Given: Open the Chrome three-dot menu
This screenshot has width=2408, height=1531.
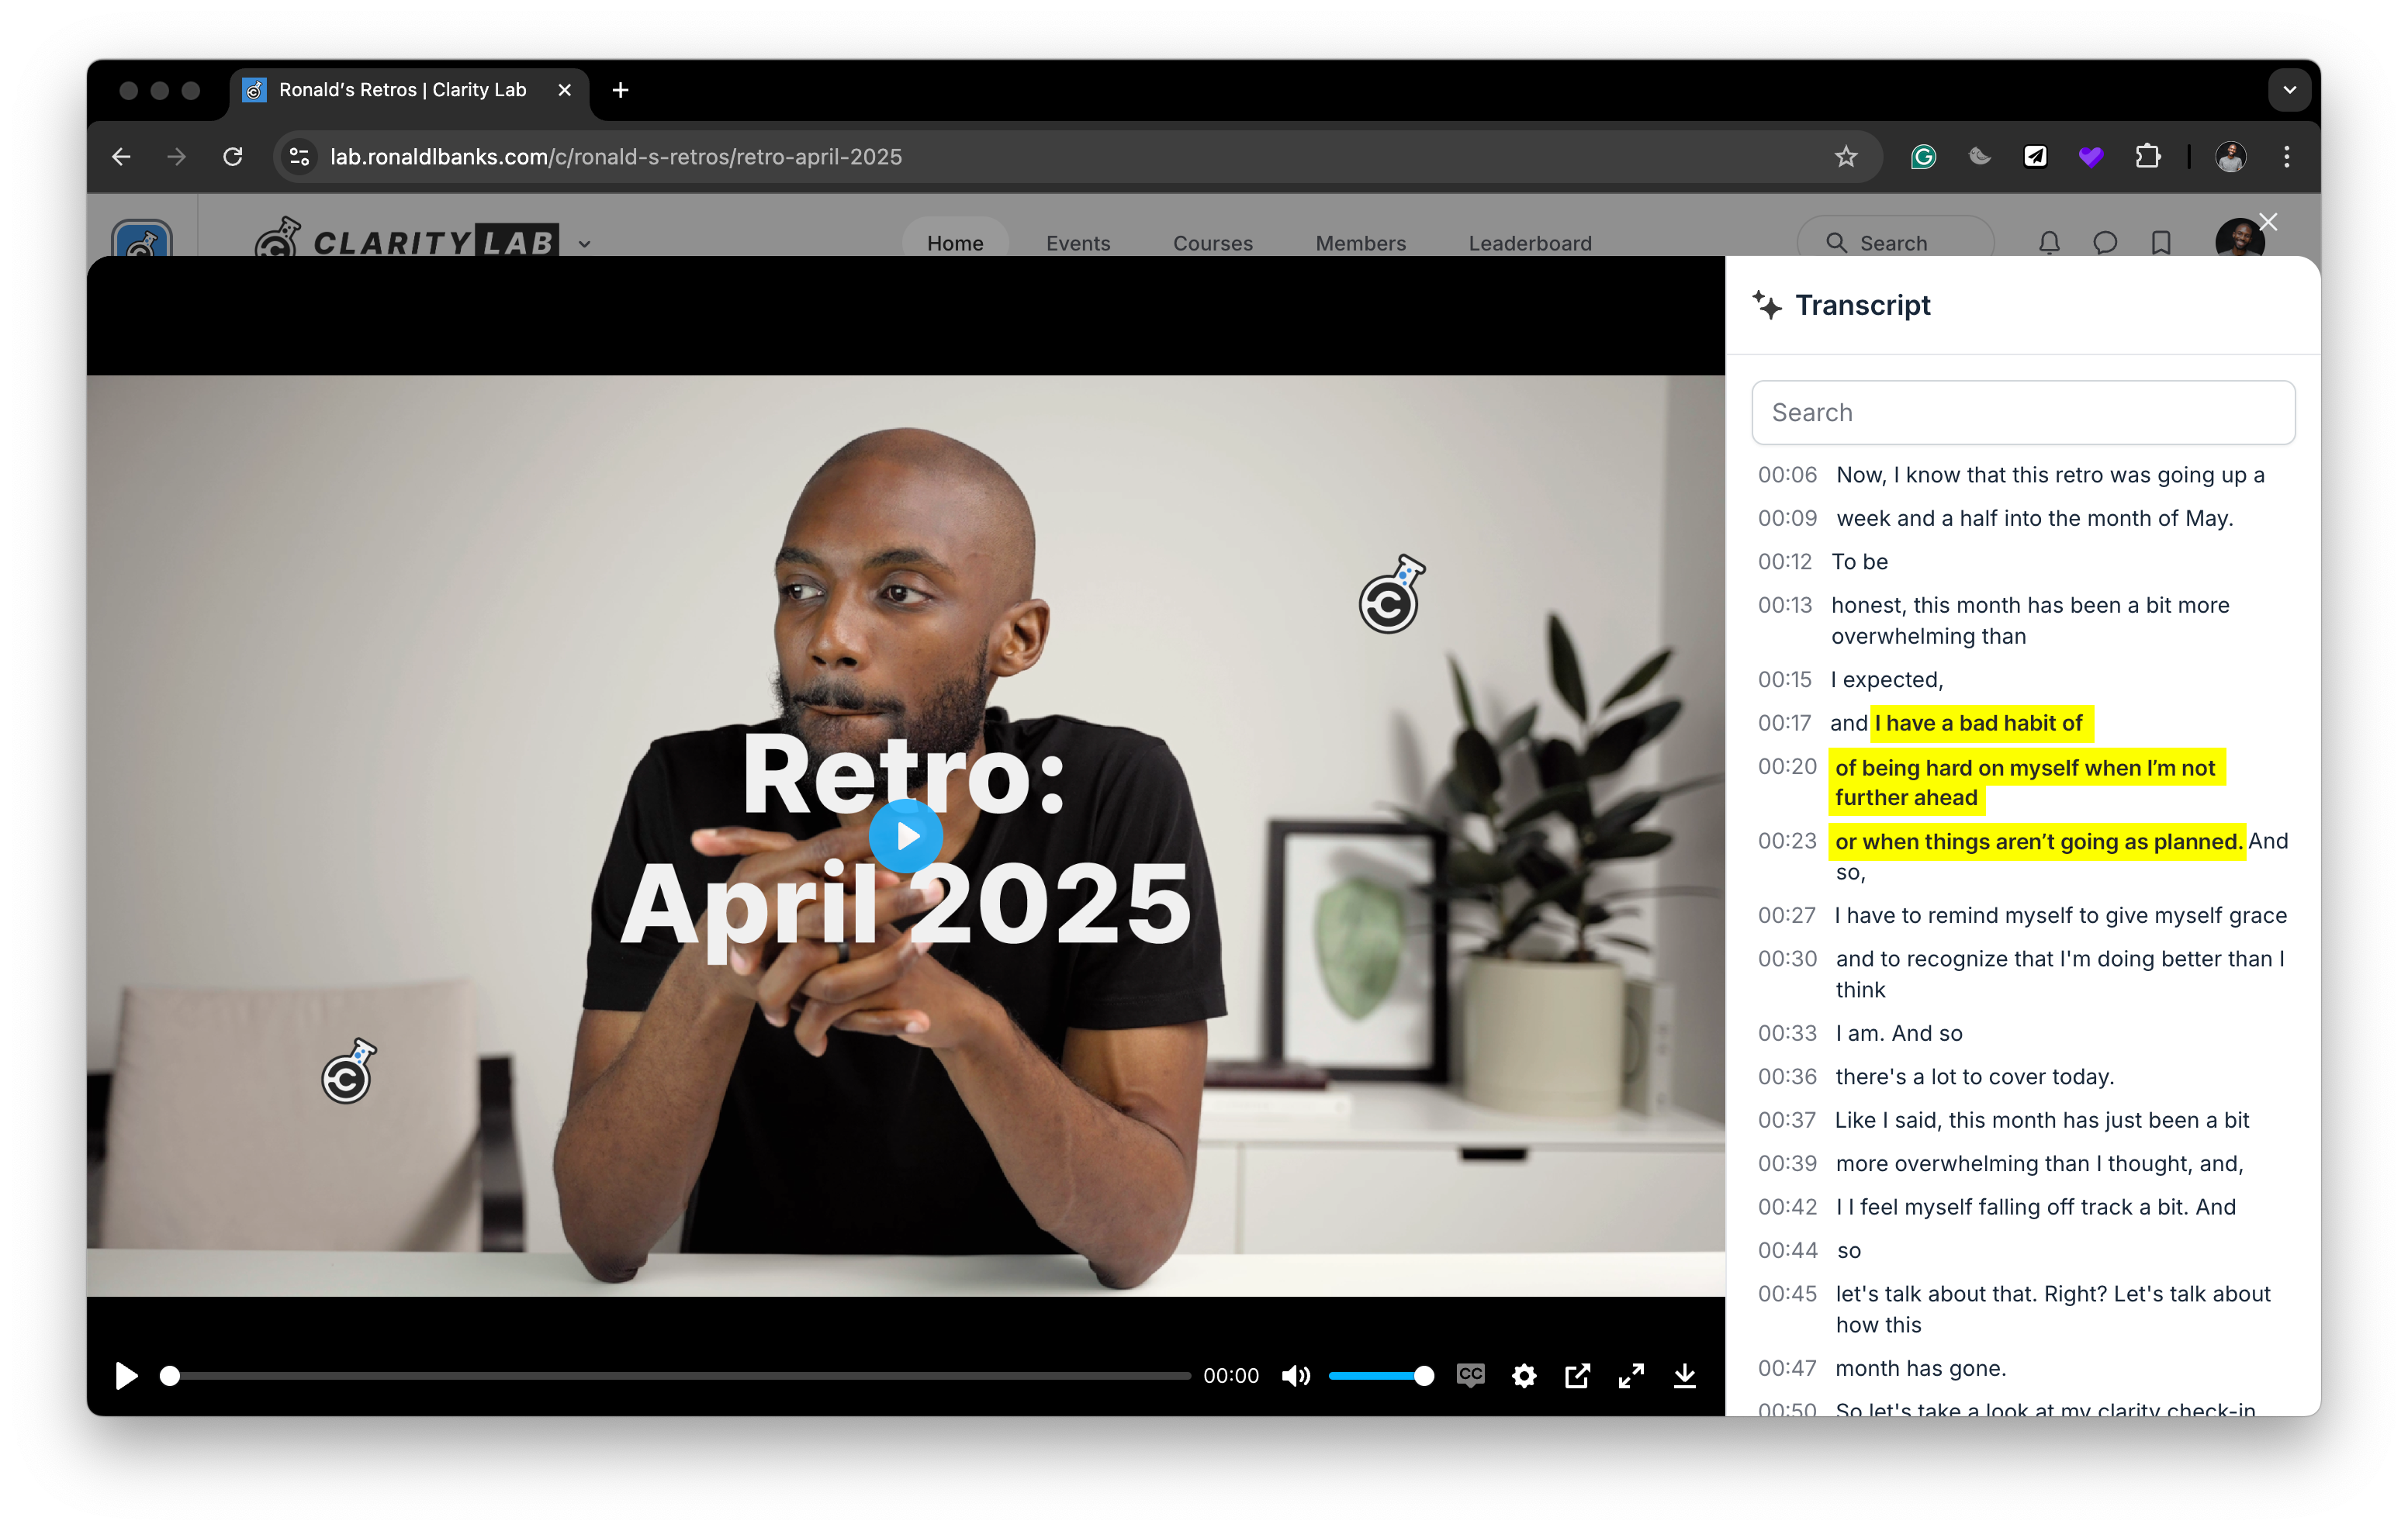Looking at the screenshot, I should (2286, 157).
